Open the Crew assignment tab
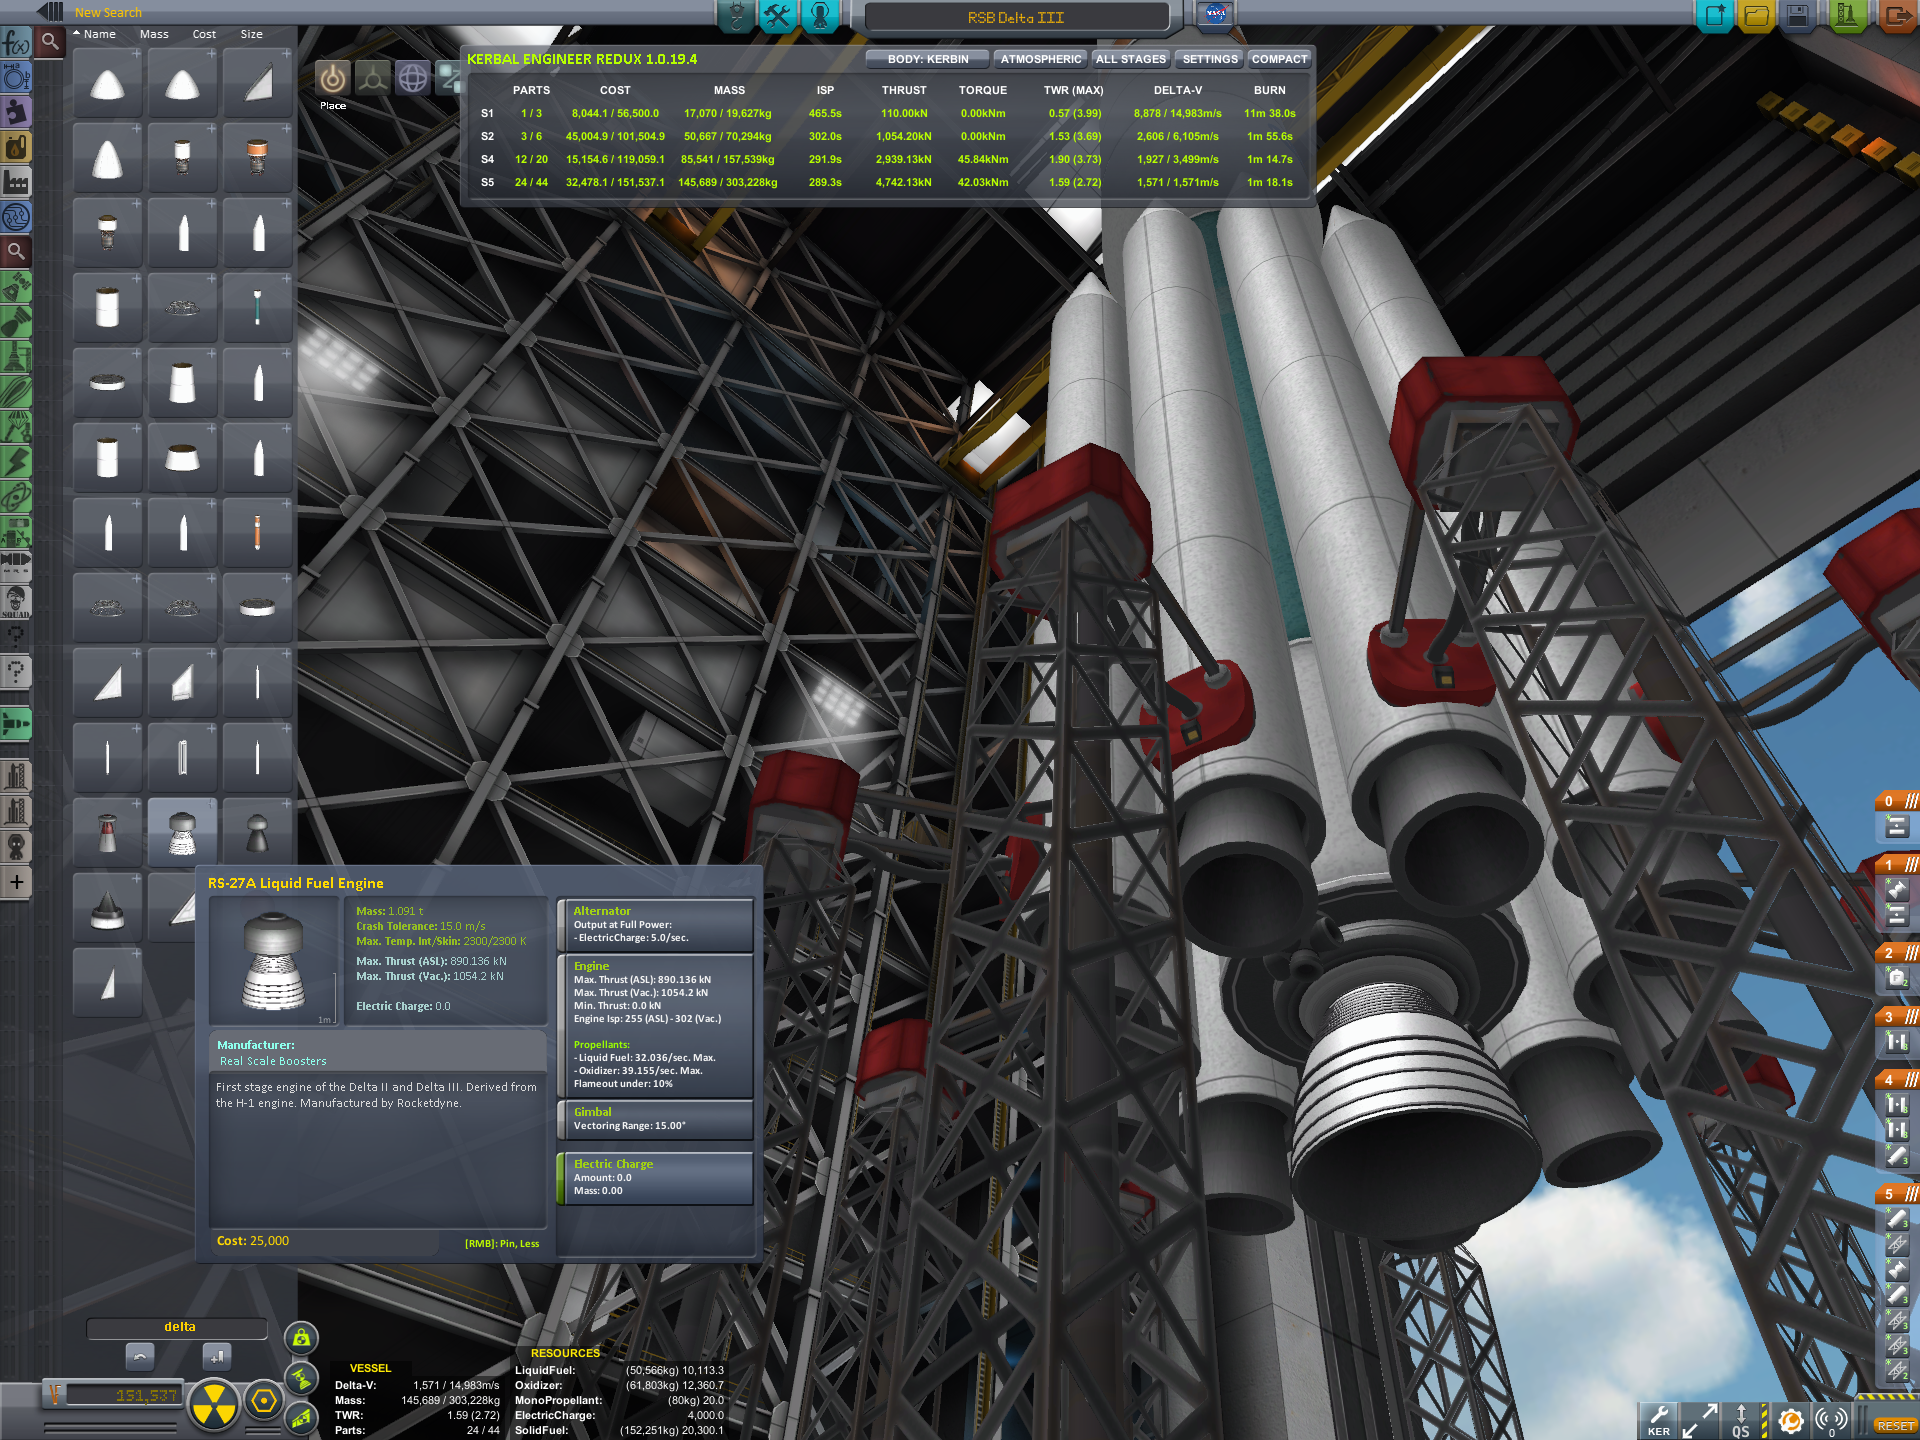This screenshot has width=1920, height=1440. coord(820,16)
